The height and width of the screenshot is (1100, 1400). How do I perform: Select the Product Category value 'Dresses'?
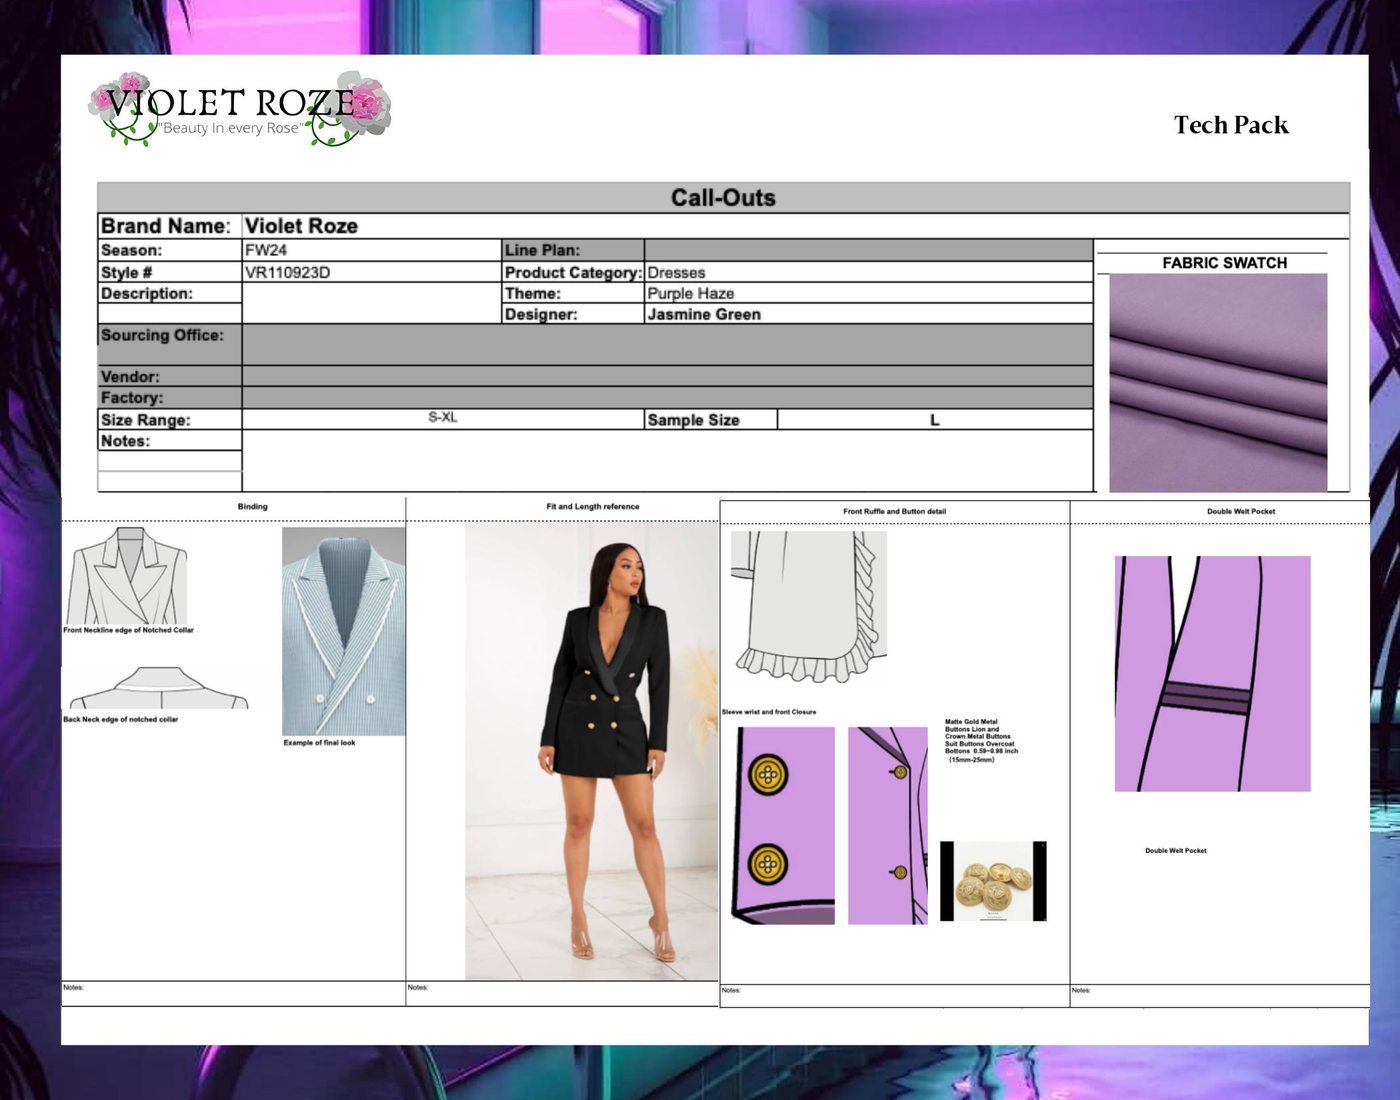(676, 272)
